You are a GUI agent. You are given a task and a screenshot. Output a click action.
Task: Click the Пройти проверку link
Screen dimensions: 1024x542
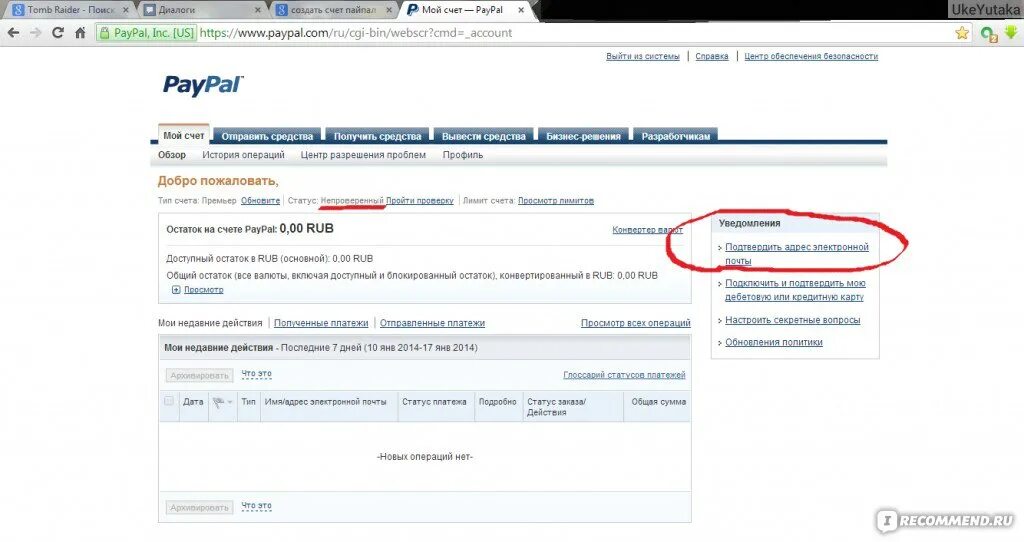pos(419,200)
